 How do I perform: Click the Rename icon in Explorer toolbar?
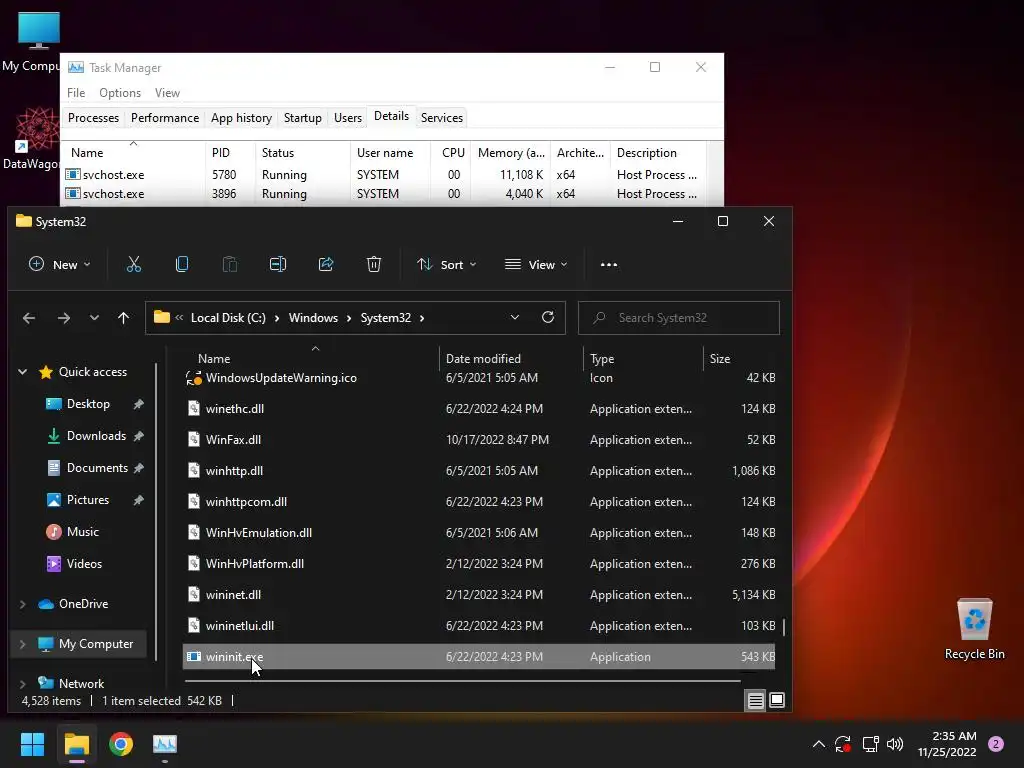(278, 264)
